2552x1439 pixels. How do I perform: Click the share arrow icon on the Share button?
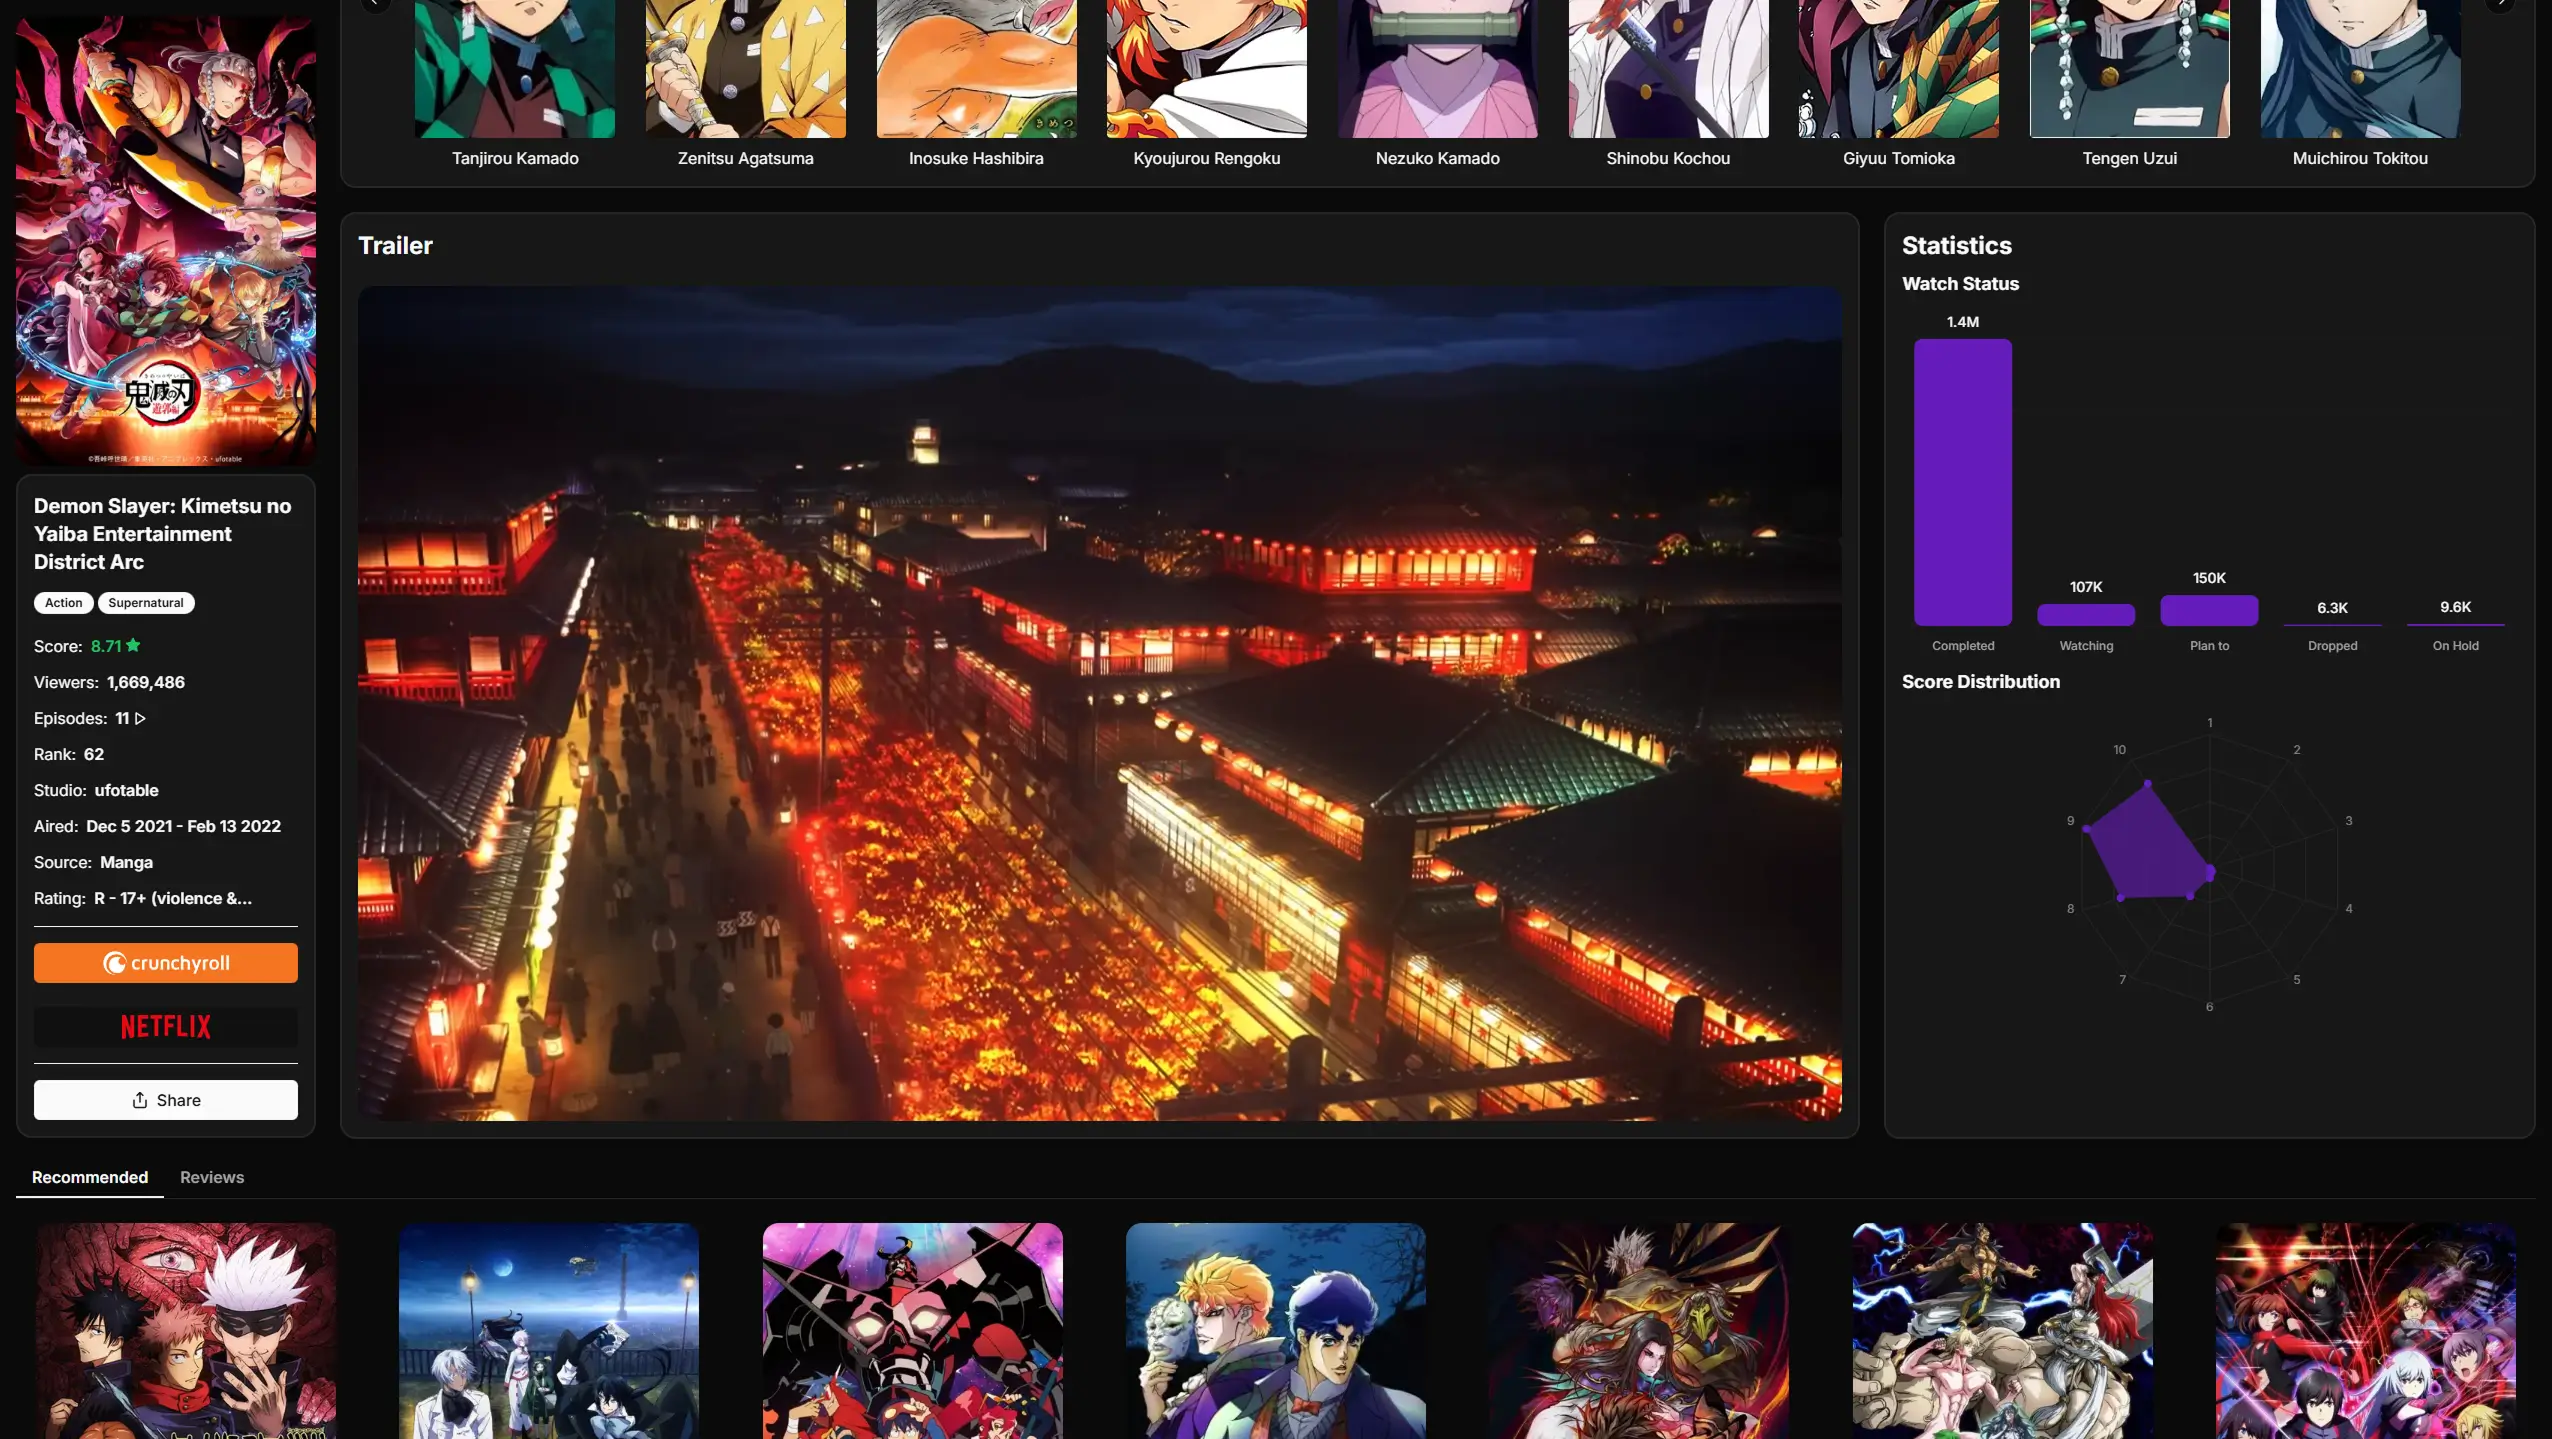click(x=140, y=1099)
